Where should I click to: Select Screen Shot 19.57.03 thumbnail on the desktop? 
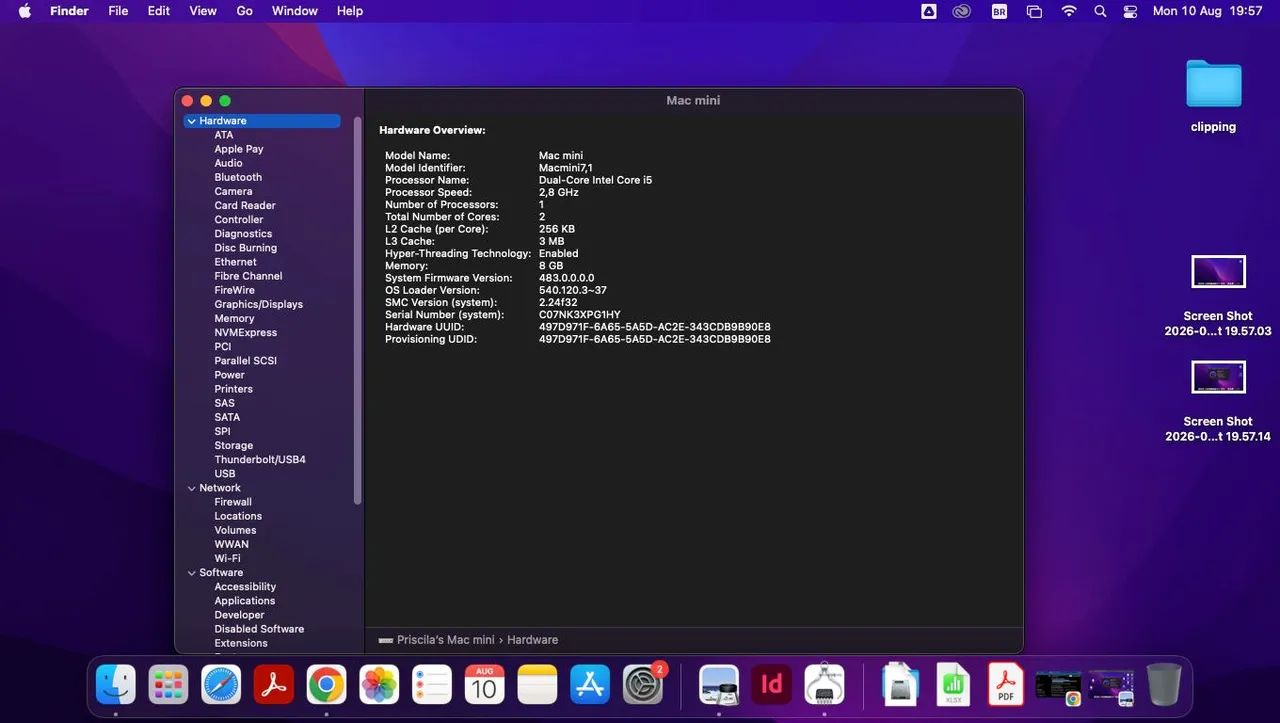[1218, 272]
